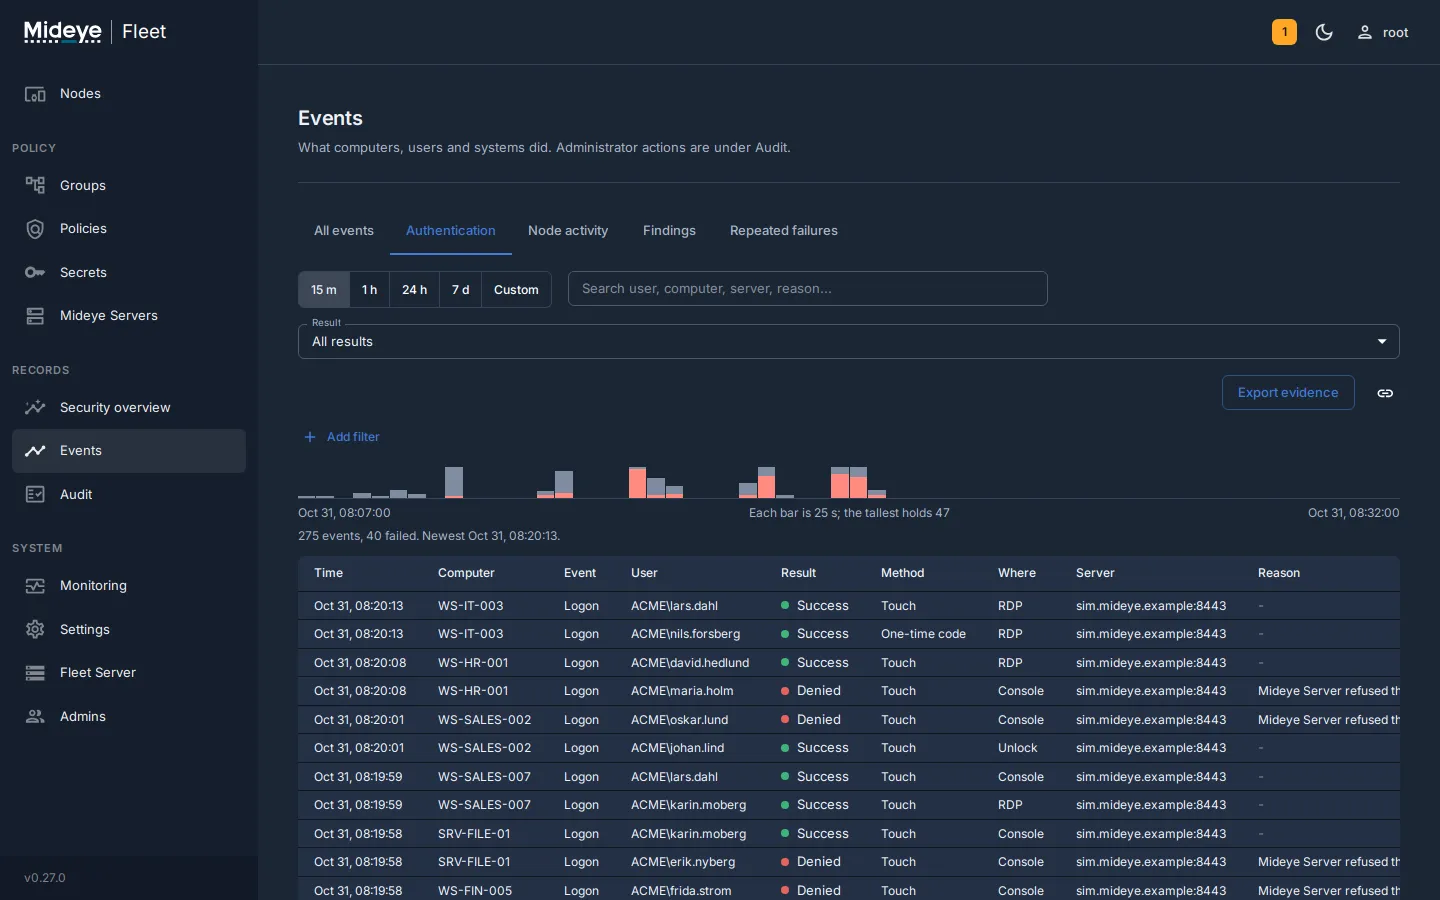Click the tallest gray histogram bar
This screenshot has height=900, width=1440.
454,482
